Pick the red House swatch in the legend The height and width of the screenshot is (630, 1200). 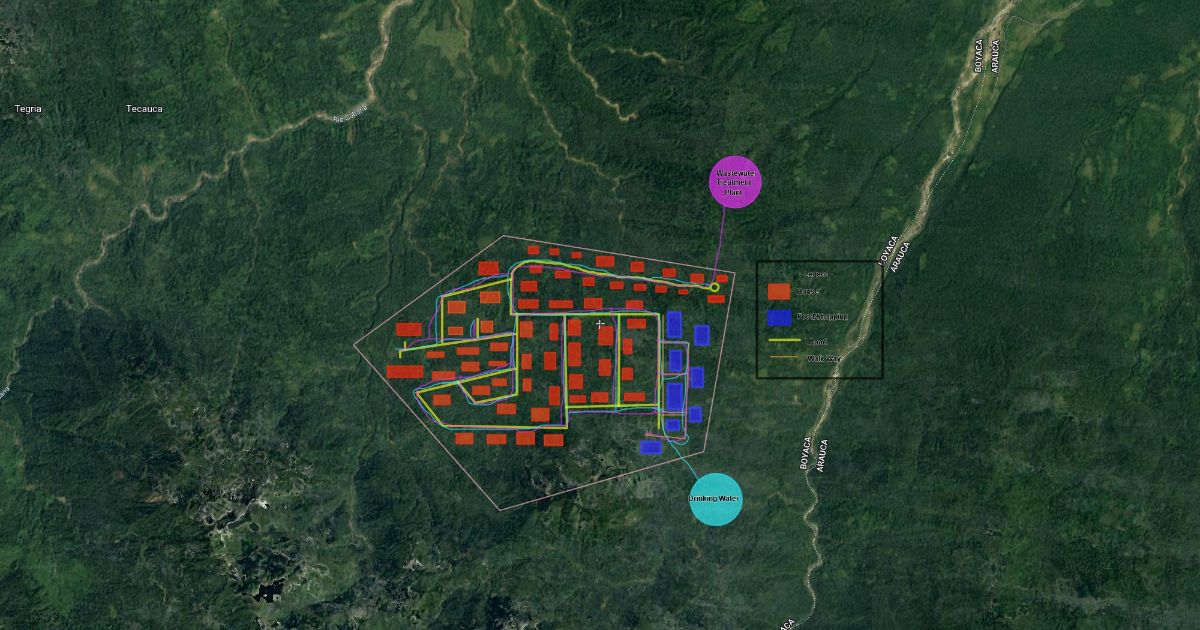coord(779,291)
